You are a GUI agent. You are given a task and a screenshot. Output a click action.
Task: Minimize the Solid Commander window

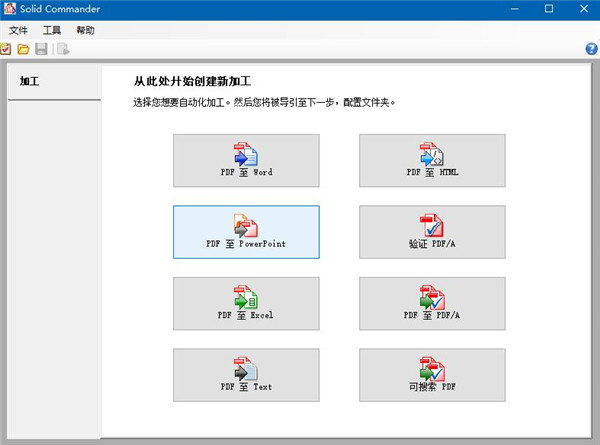coord(514,9)
